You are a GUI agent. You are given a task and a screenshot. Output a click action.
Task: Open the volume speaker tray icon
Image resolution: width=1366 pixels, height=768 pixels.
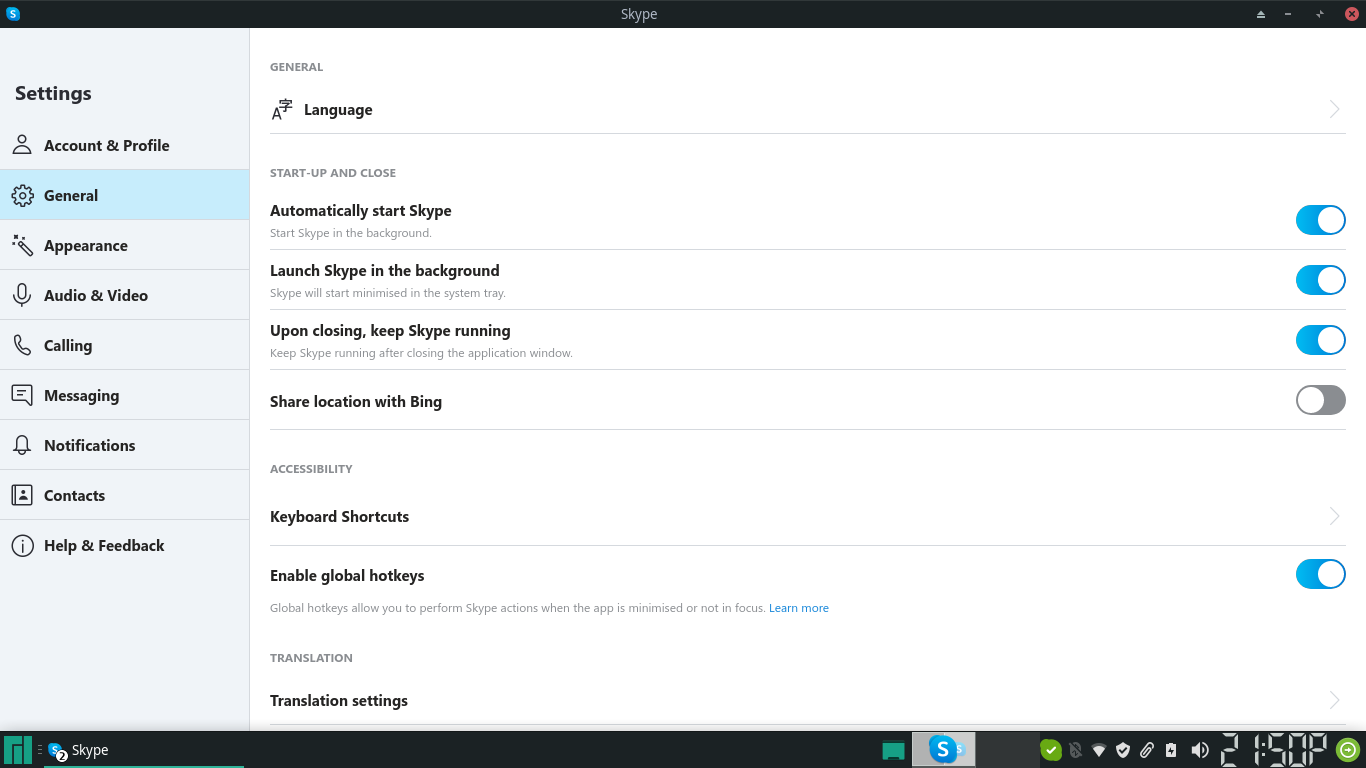coord(1200,750)
